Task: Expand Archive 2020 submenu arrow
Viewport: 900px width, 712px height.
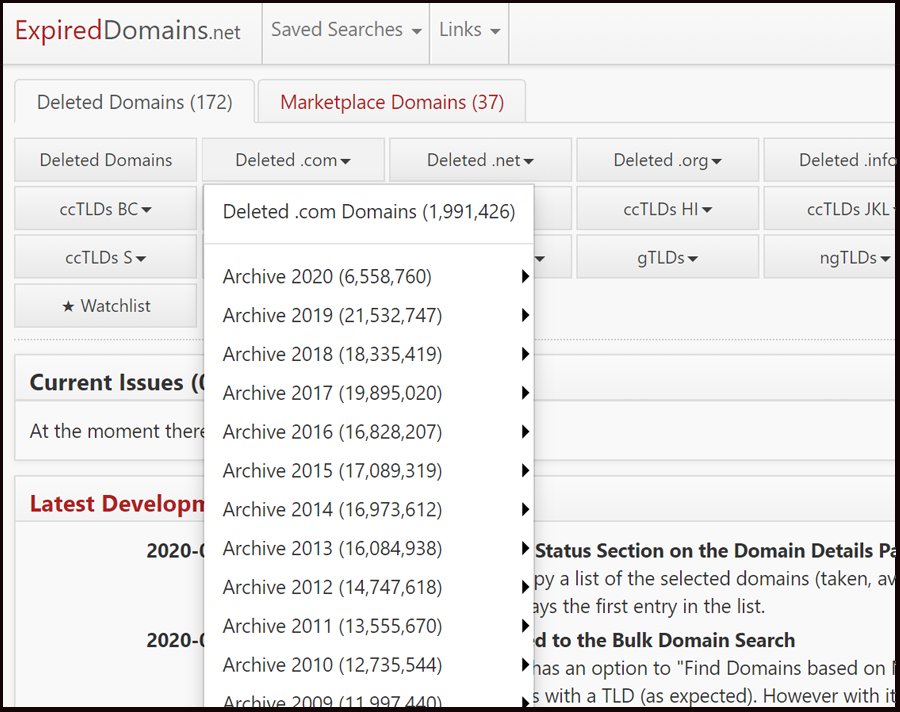Action: pos(525,276)
